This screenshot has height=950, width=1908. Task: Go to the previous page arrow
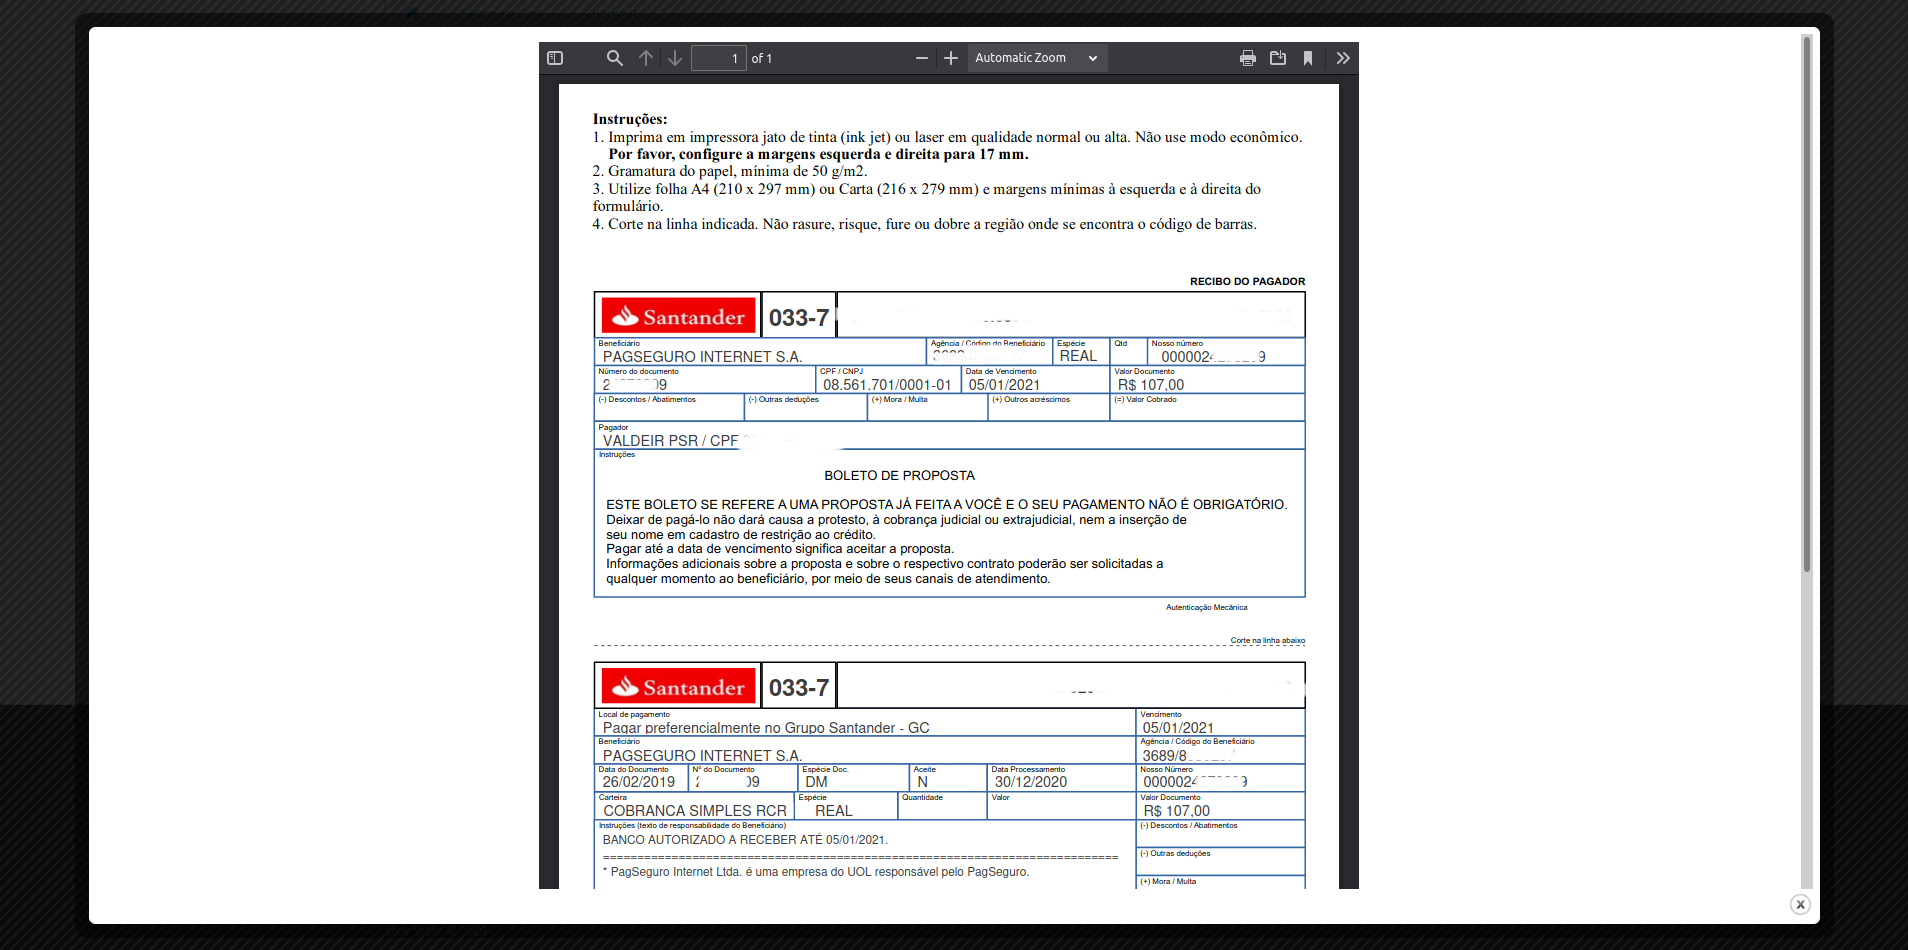[x=646, y=58]
